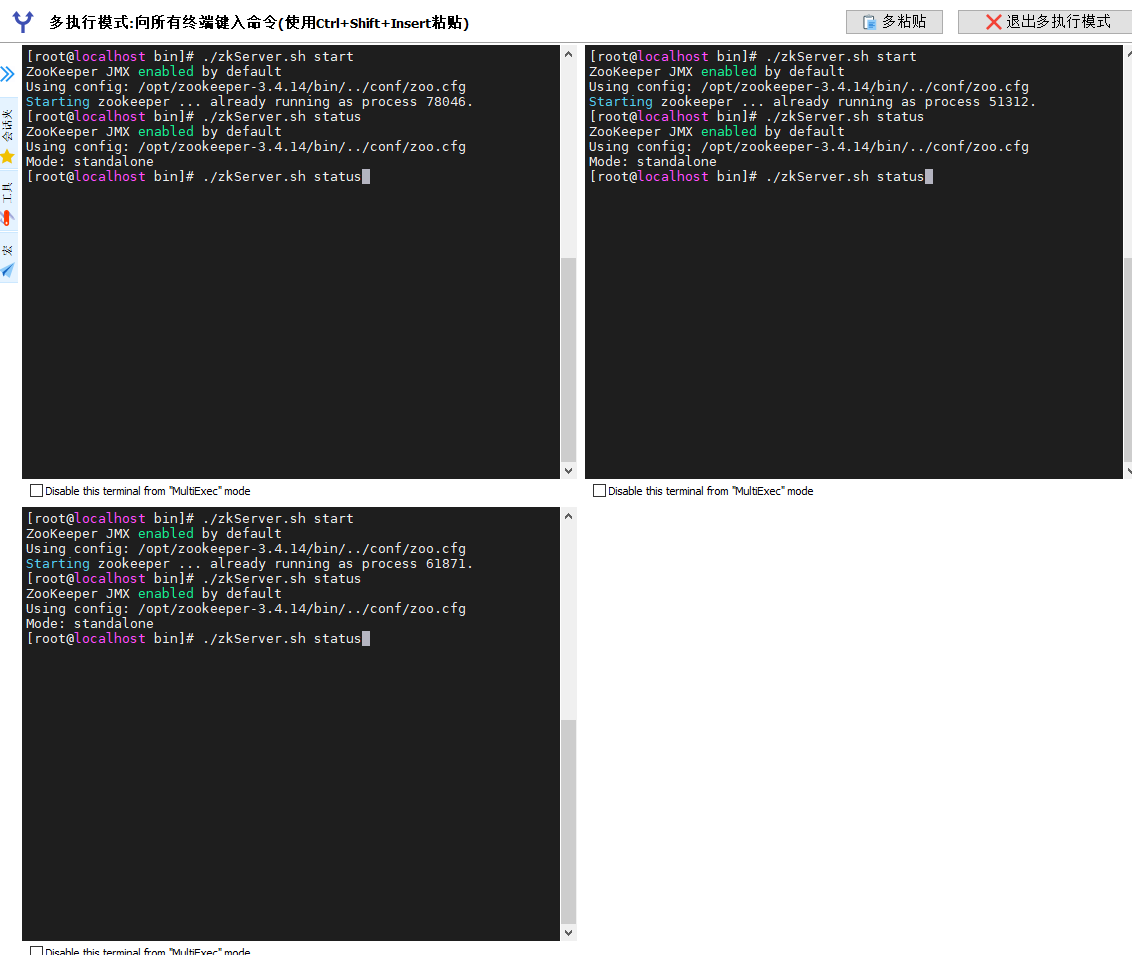Screen dimensions: 1132x955
Task: Open the 宏 macros sidebar tab
Action: (8, 261)
